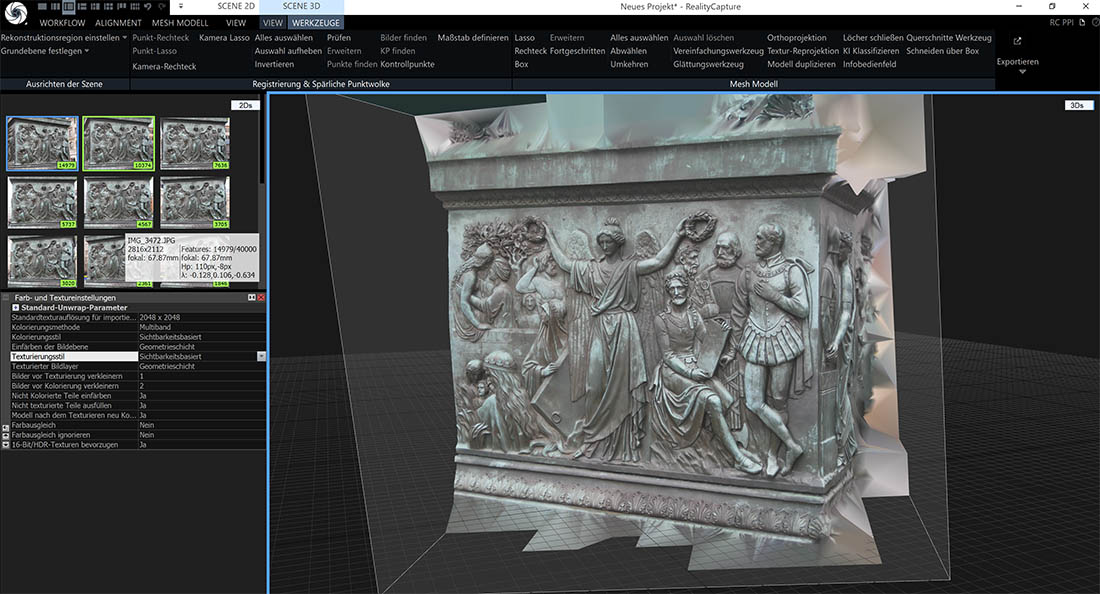The image size is (1100, 594).
Task: Open the Texturierungsstil value dropdown arrow
Action: [x=261, y=356]
